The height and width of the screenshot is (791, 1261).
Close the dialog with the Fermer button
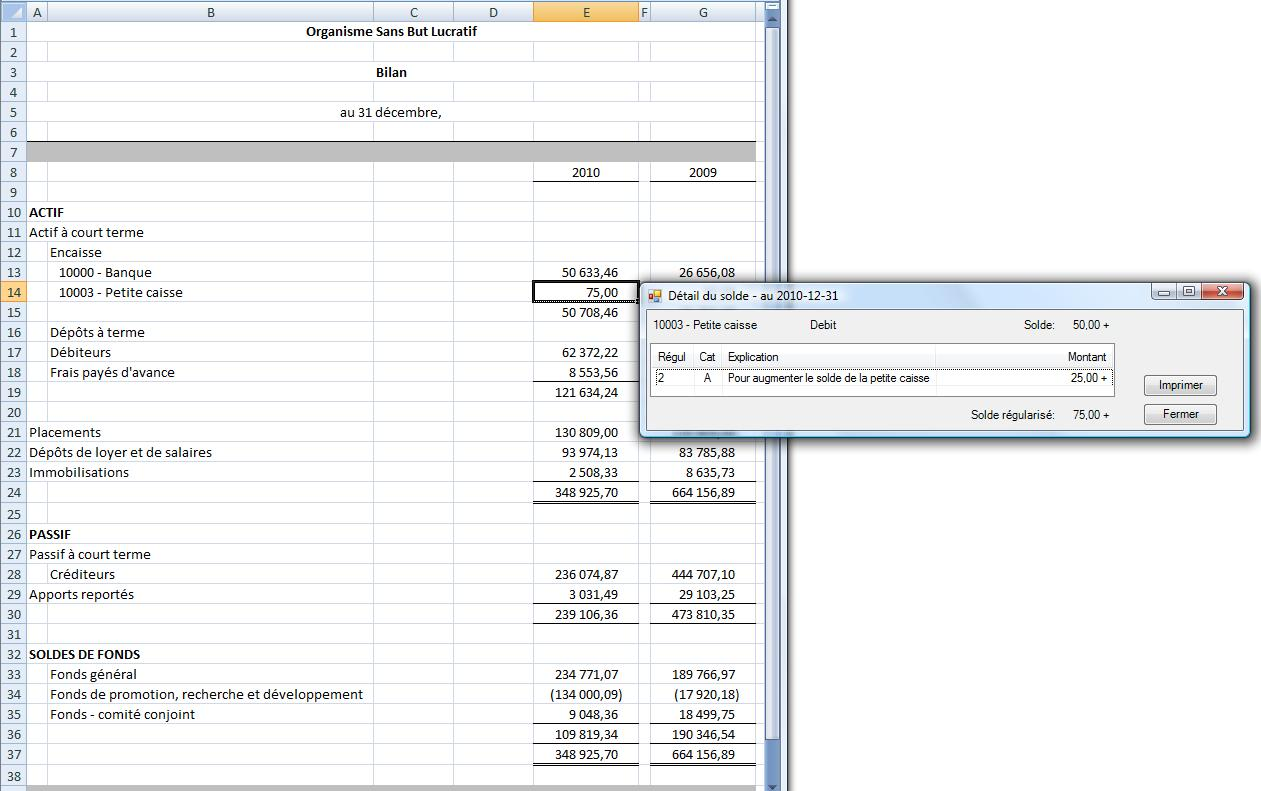coord(1180,414)
